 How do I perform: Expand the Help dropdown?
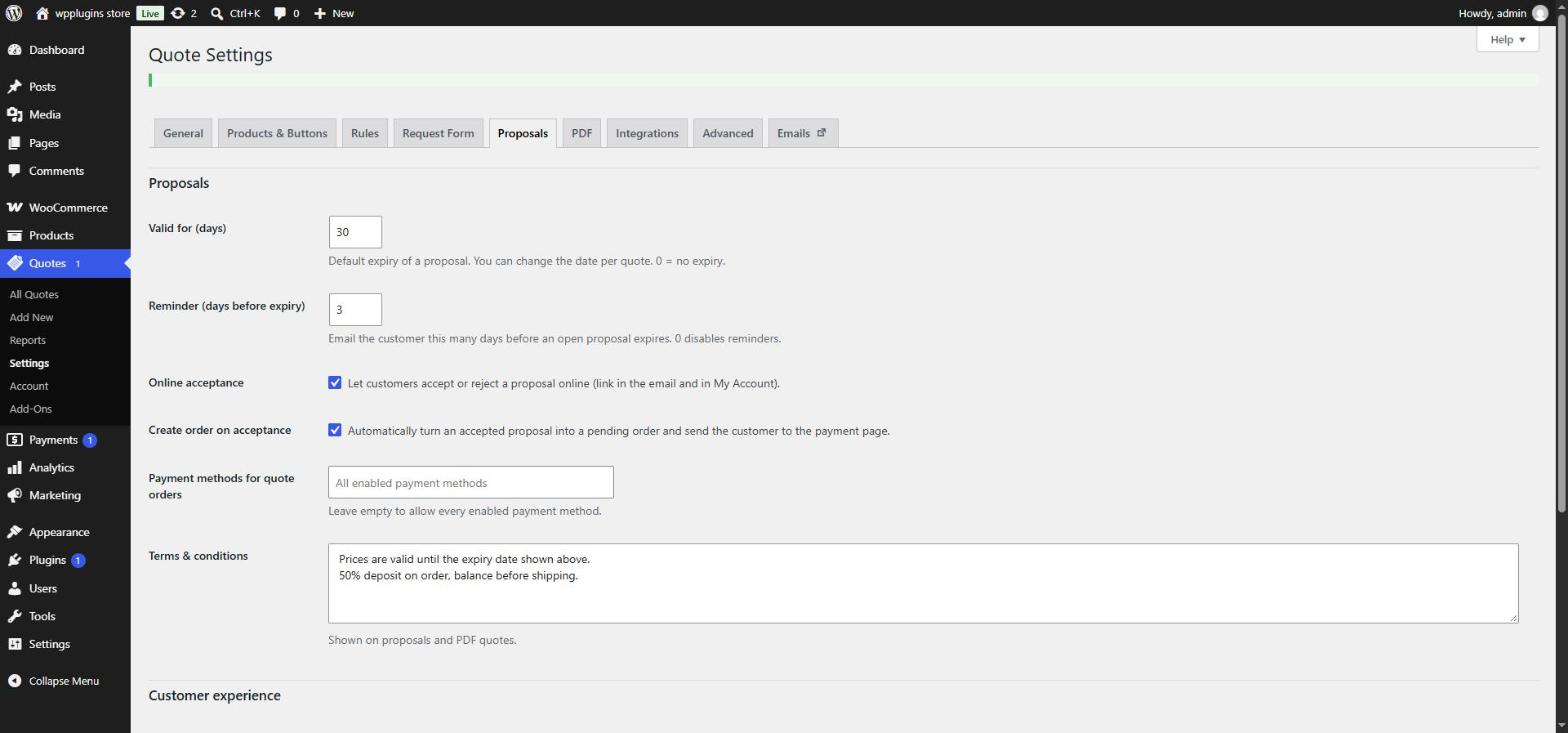pos(1507,39)
